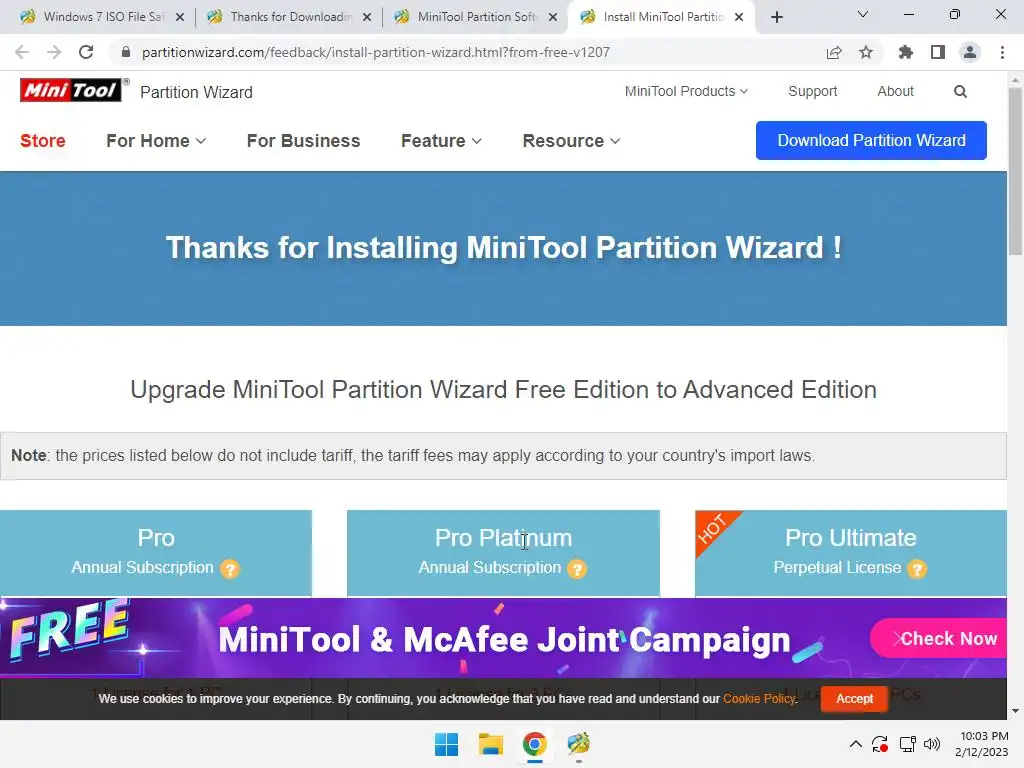
Task: Open the Chrome profile avatar
Action: (970, 52)
